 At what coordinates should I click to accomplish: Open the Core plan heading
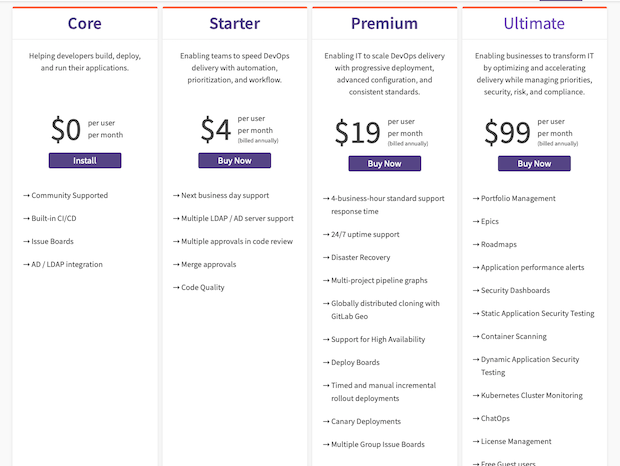(x=85, y=23)
